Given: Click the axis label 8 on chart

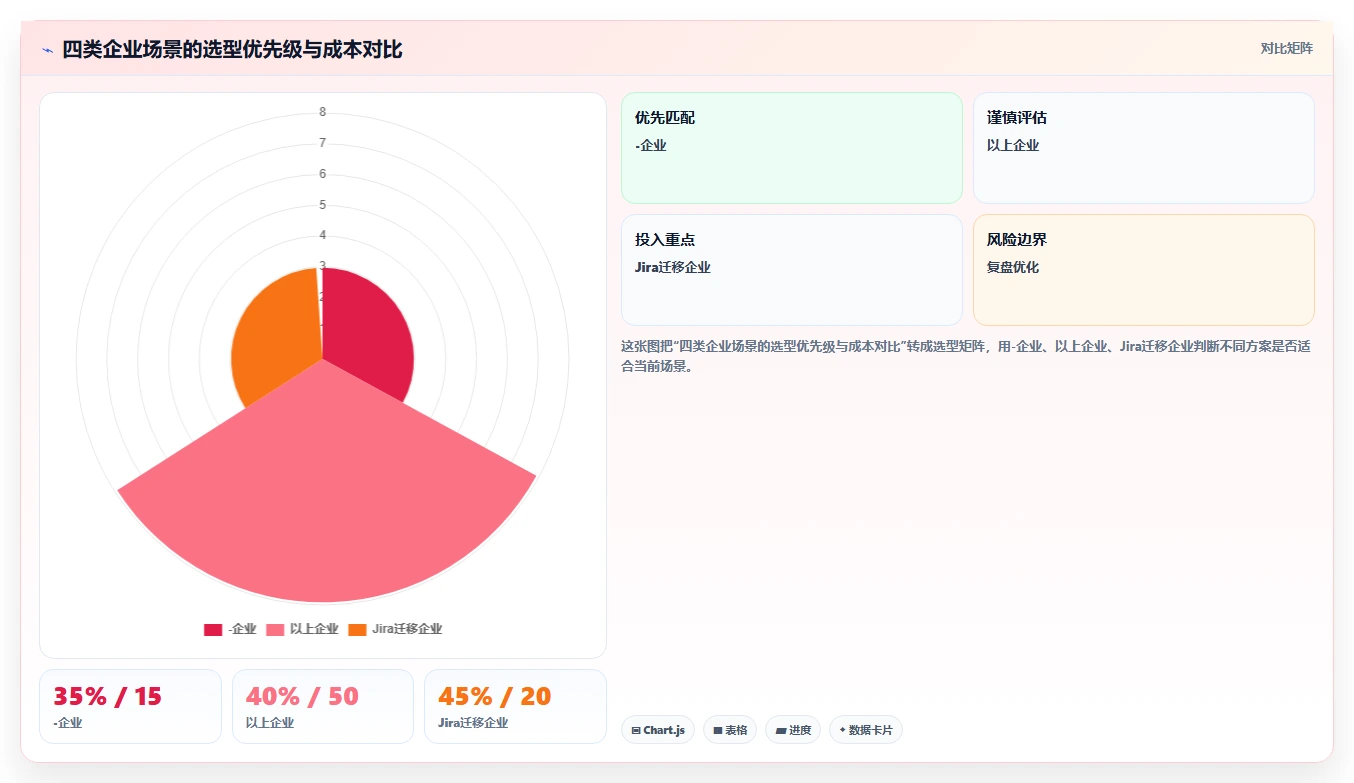Looking at the screenshot, I should (x=322, y=112).
